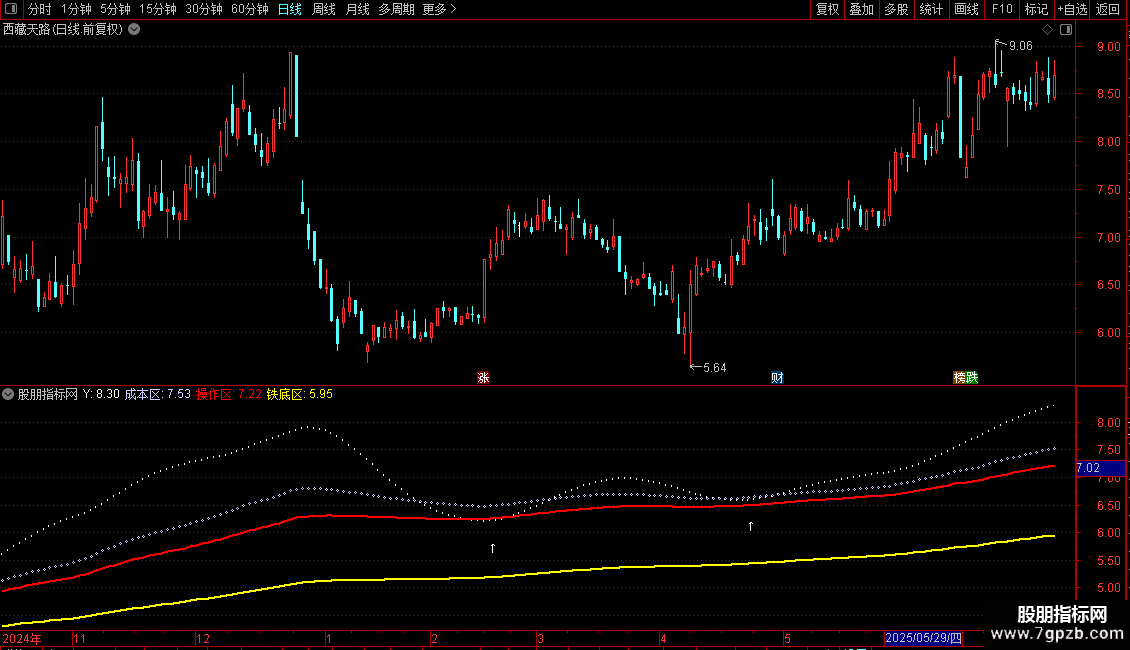Switch to 分时 intraday view
Image resolution: width=1130 pixels, height=650 pixels.
click(x=40, y=9)
